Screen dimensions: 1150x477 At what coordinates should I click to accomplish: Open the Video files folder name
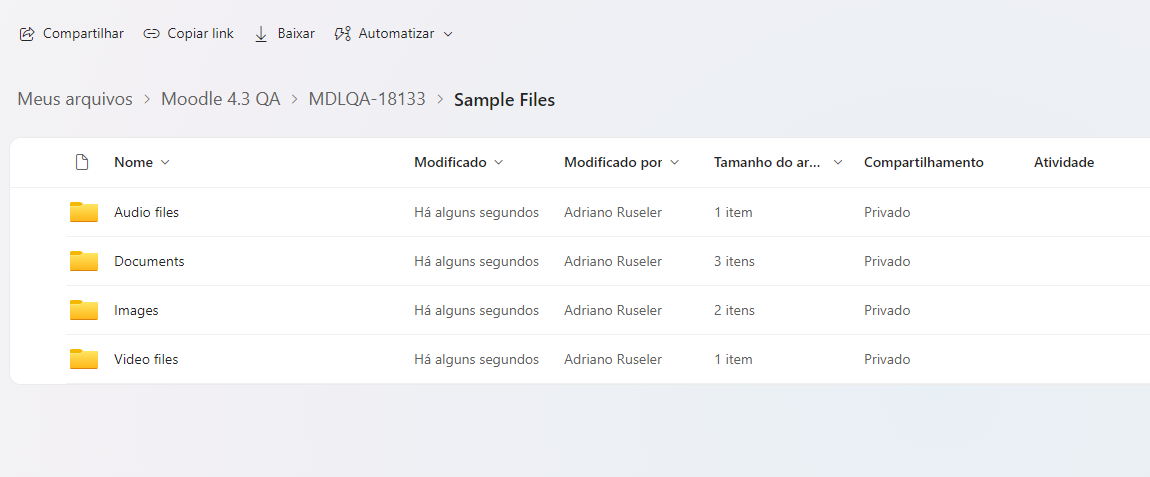(x=146, y=360)
